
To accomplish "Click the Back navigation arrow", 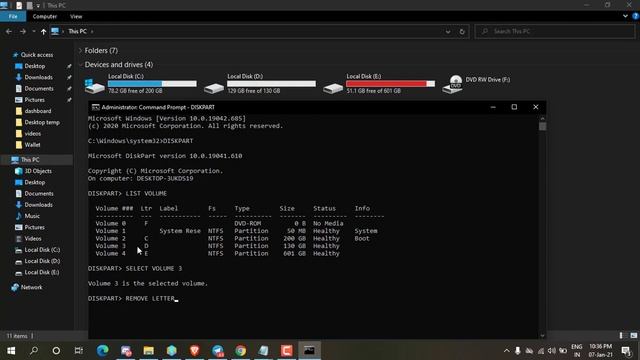I will (9, 31).
